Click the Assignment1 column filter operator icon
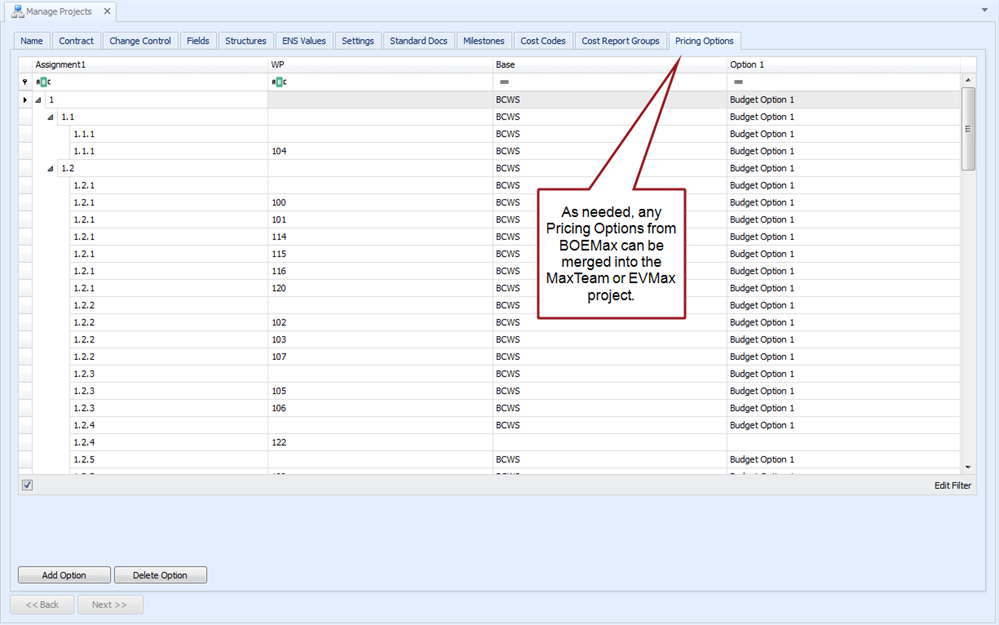The image size is (999, 625). pyautogui.click(x=43, y=82)
